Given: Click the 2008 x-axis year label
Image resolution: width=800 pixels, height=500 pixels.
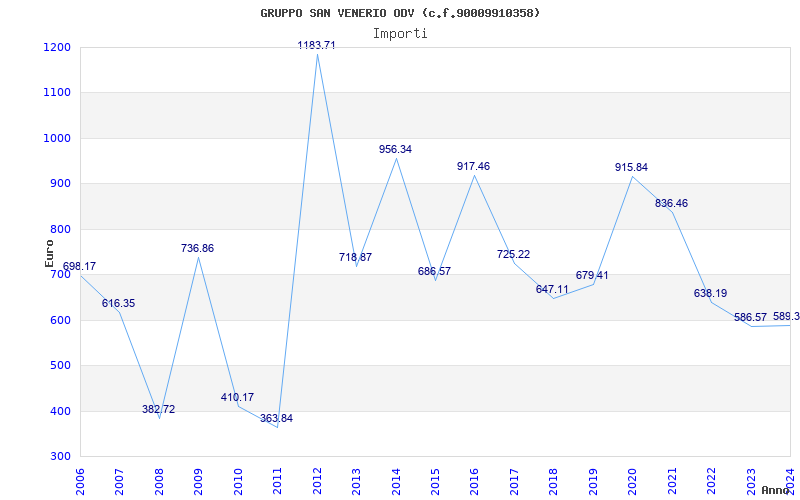Looking at the screenshot, I should 159,481.
